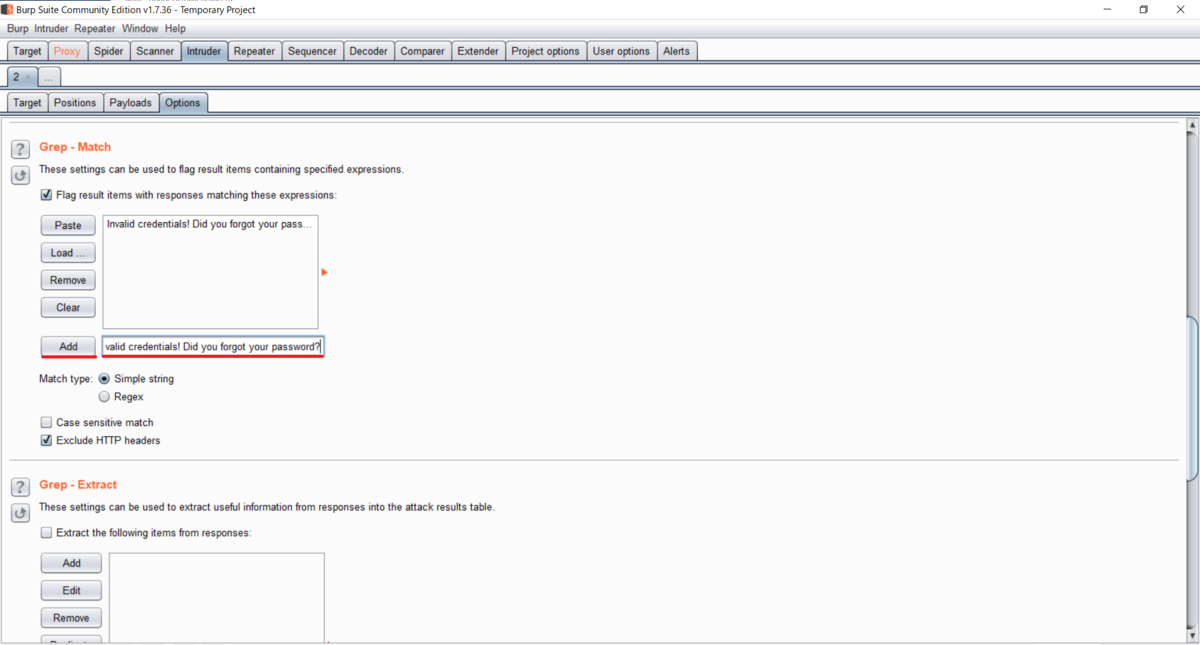Image resolution: width=1200 pixels, height=645 pixels.
Task: Click Remove button in Grep - Match
Action: (68, 280)
